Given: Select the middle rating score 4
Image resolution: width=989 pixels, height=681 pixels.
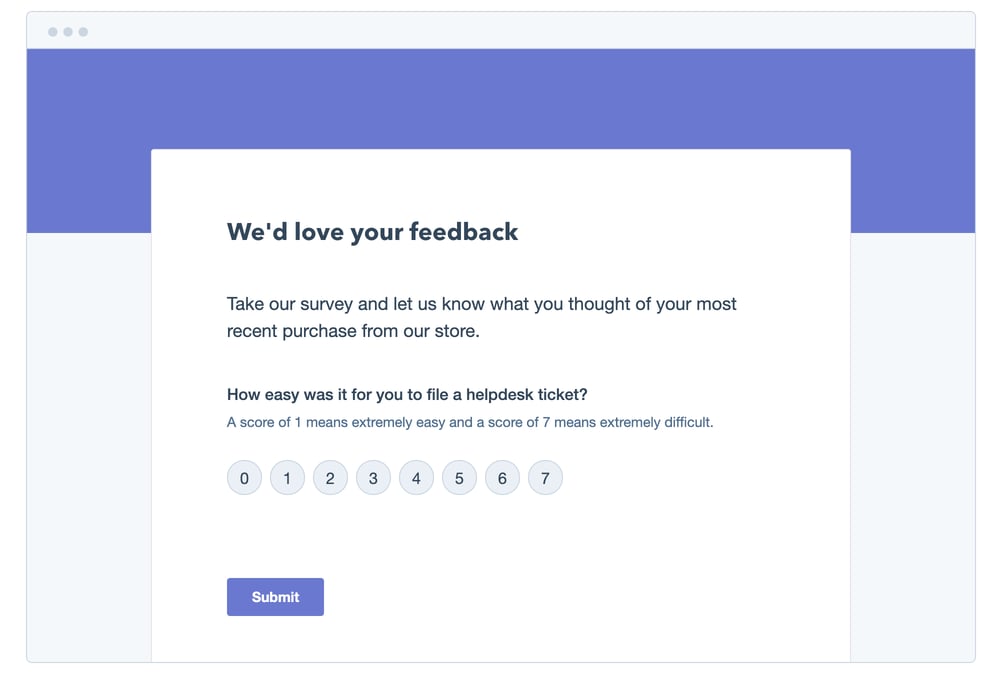Looking at the screenshot, I should [416, 478].
